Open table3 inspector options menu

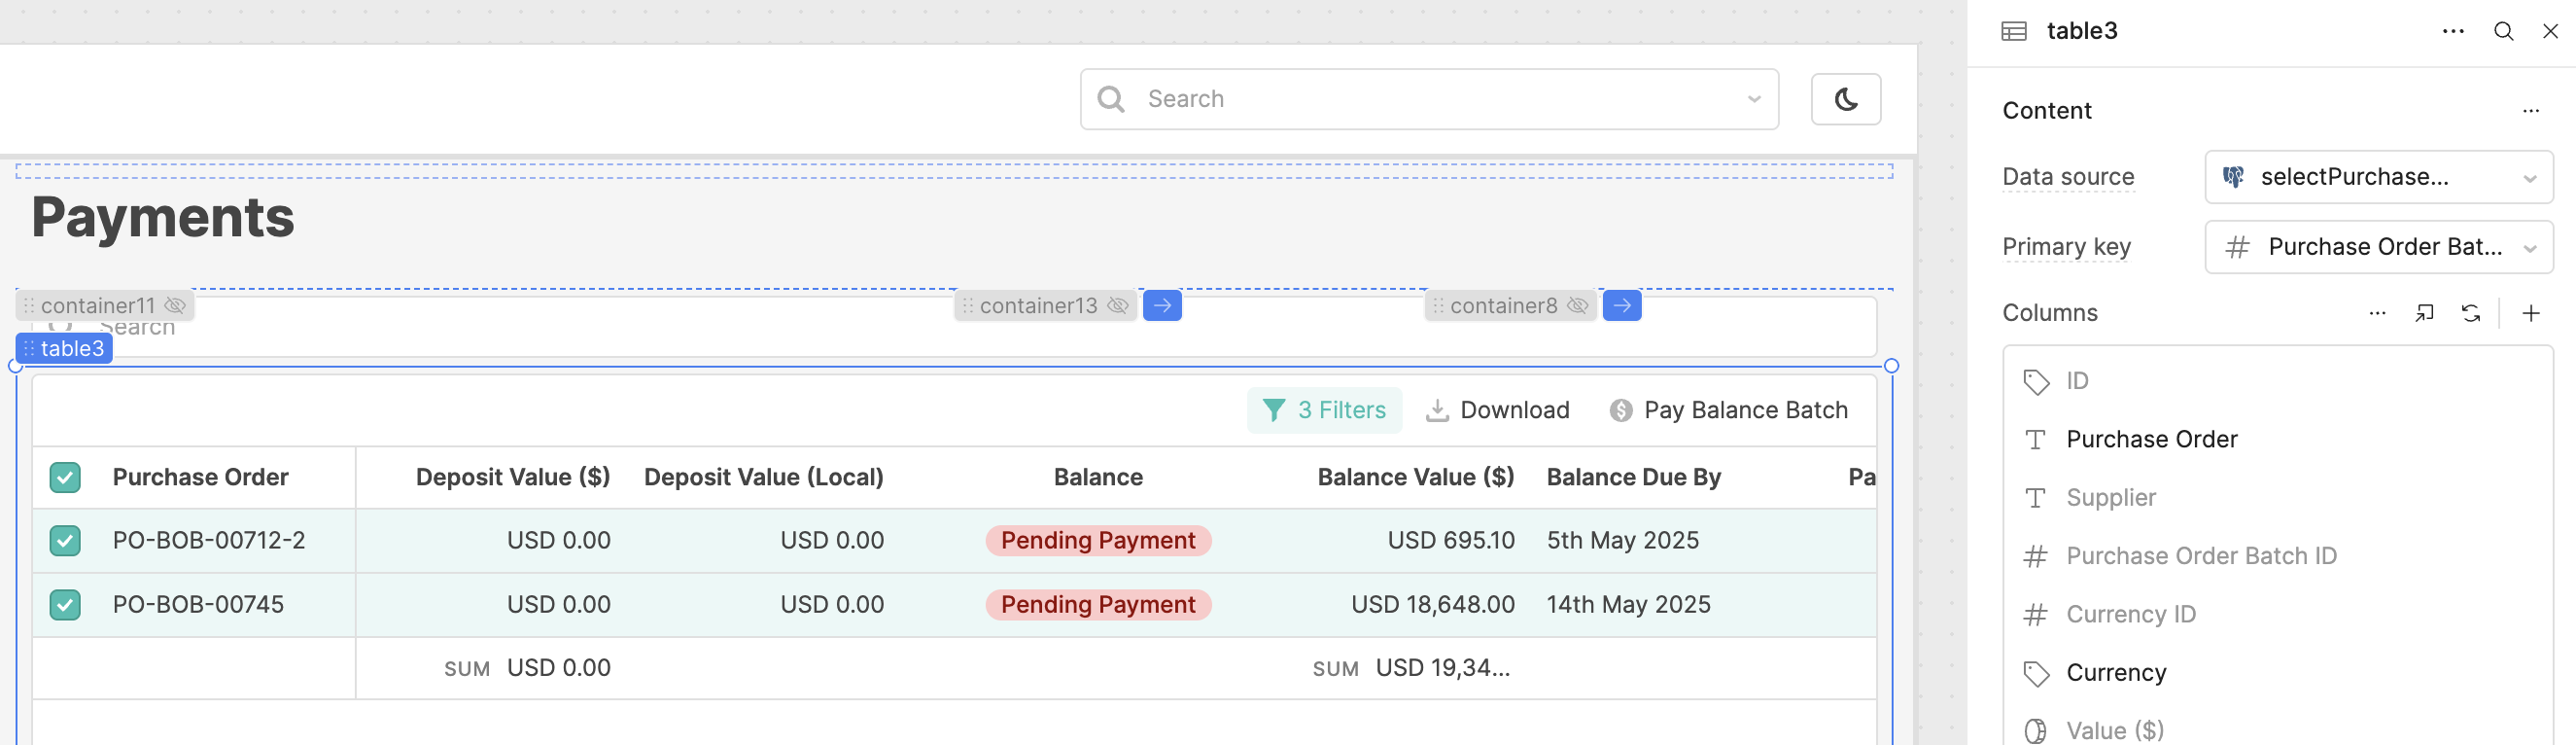pos(2452,31)
